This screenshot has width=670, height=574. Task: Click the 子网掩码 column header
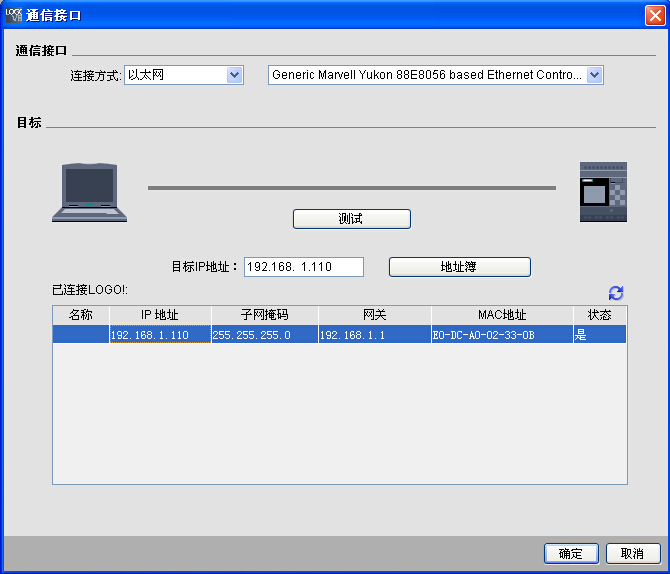[265, 315]
